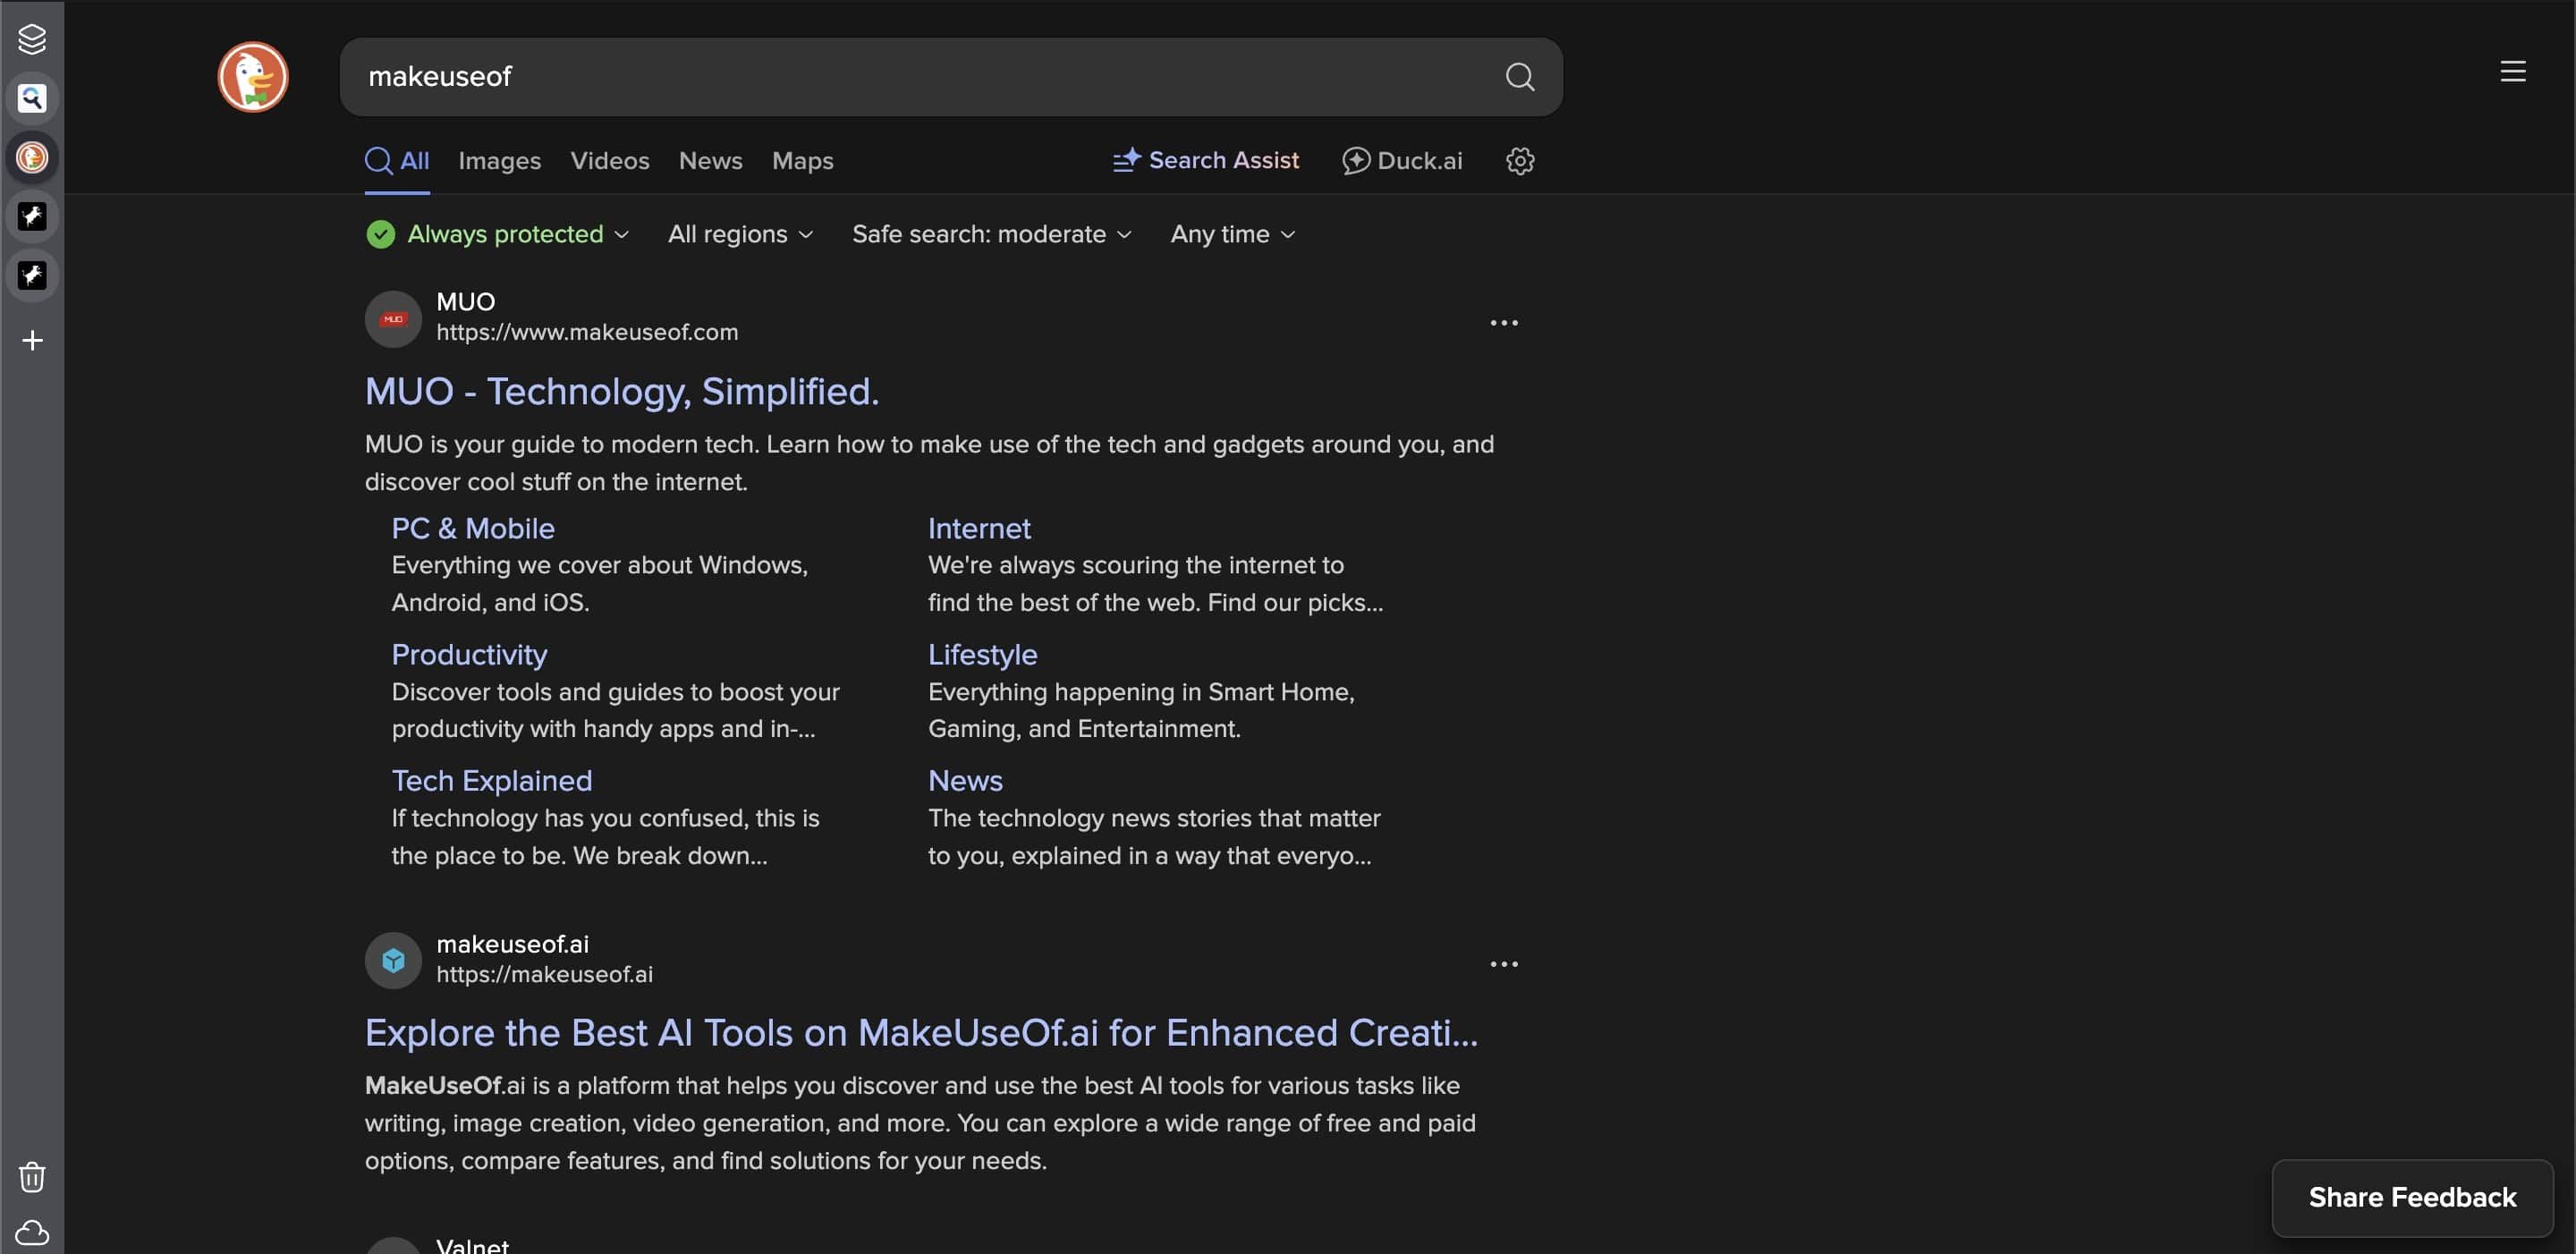This screenshot has width=2576, height=1254.
Task: Click the Share Feedback button
Action: [x=2411, y=1197]
